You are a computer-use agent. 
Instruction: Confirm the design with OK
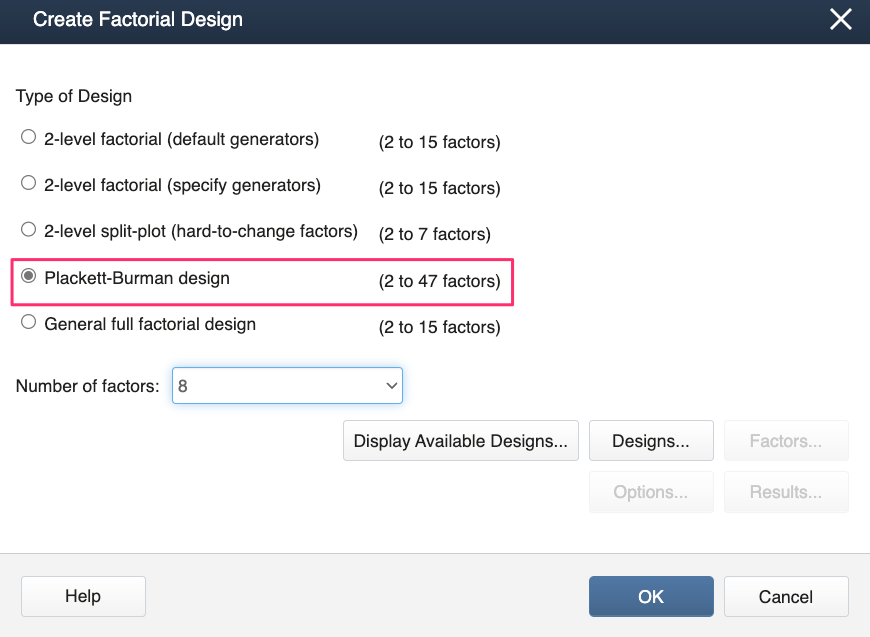coord(650,596)
